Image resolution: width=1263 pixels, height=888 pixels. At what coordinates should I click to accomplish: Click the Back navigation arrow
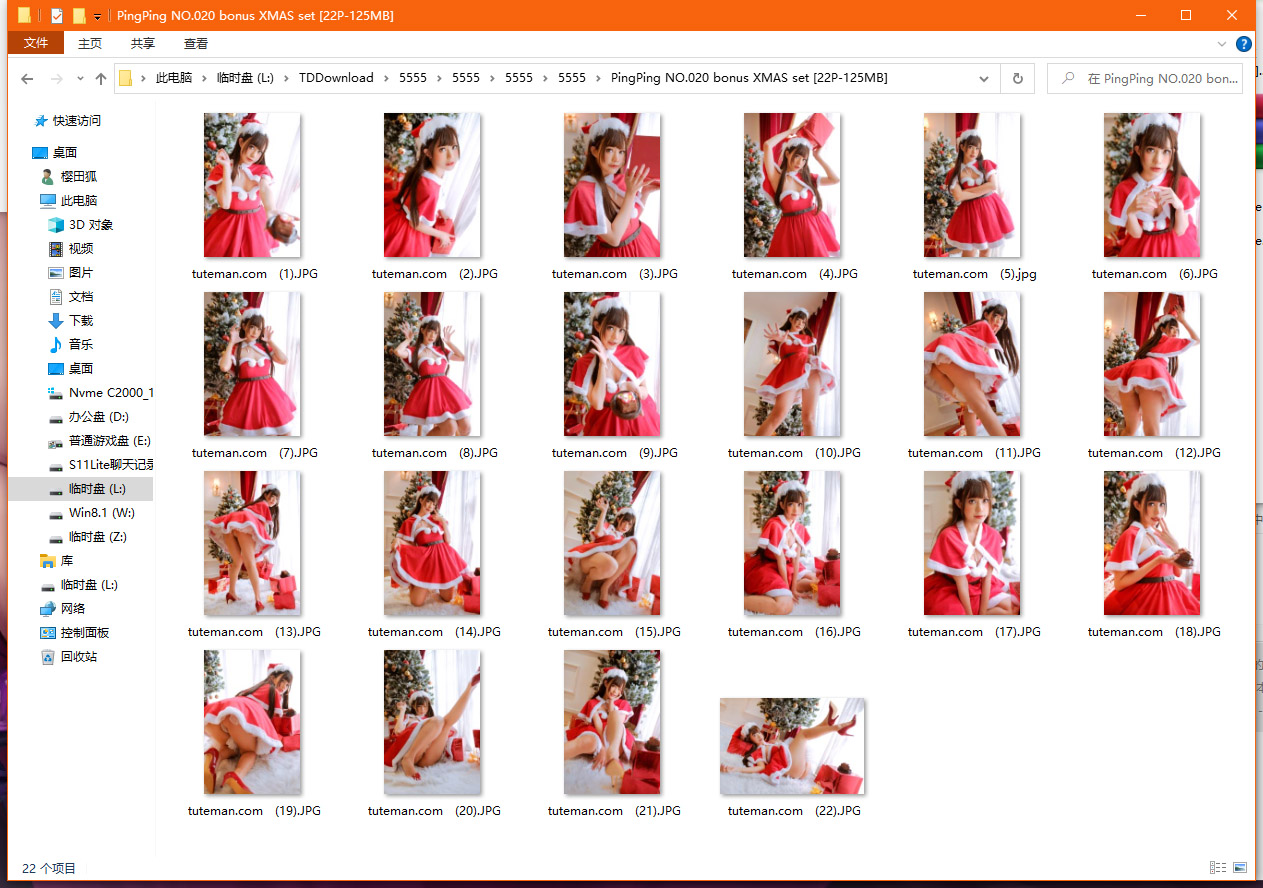pos(27,79)
